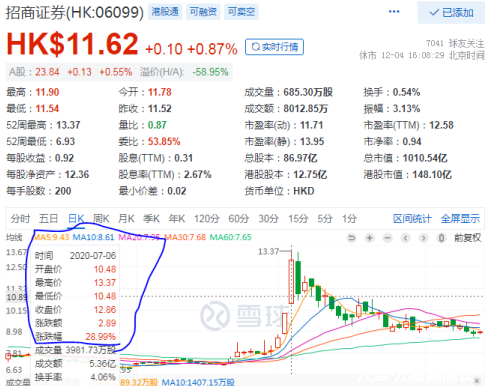Click the 量比 value 0.87
The image size is (486, 386).
tap(157, 125)
